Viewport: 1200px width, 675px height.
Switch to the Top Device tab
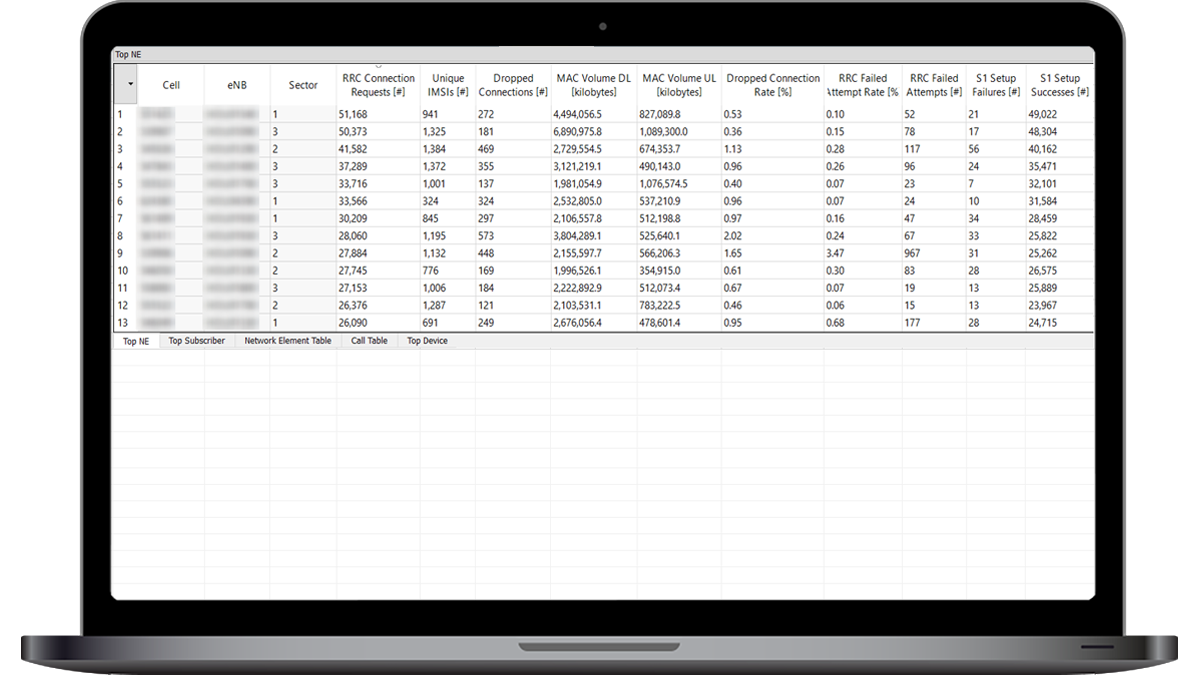427,341
